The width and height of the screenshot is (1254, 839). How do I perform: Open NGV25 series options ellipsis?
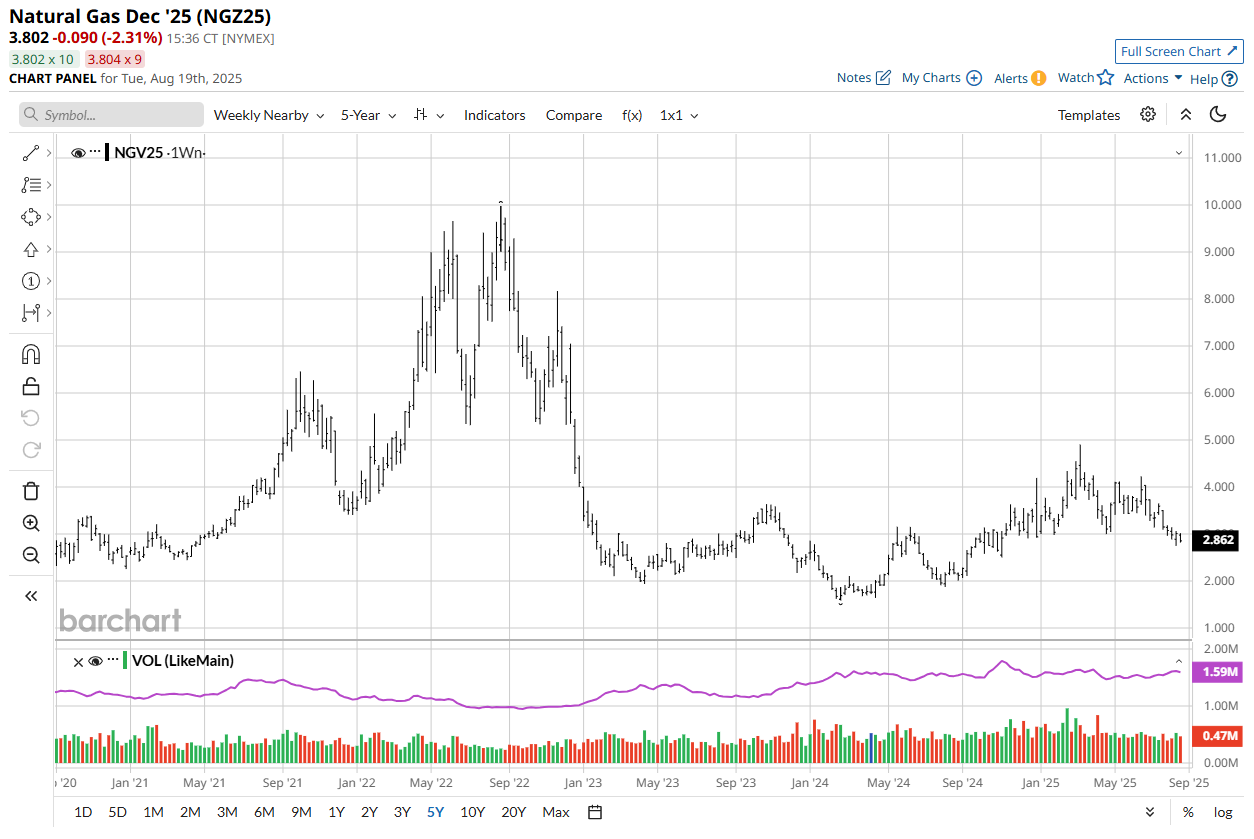tap(95, 152)
